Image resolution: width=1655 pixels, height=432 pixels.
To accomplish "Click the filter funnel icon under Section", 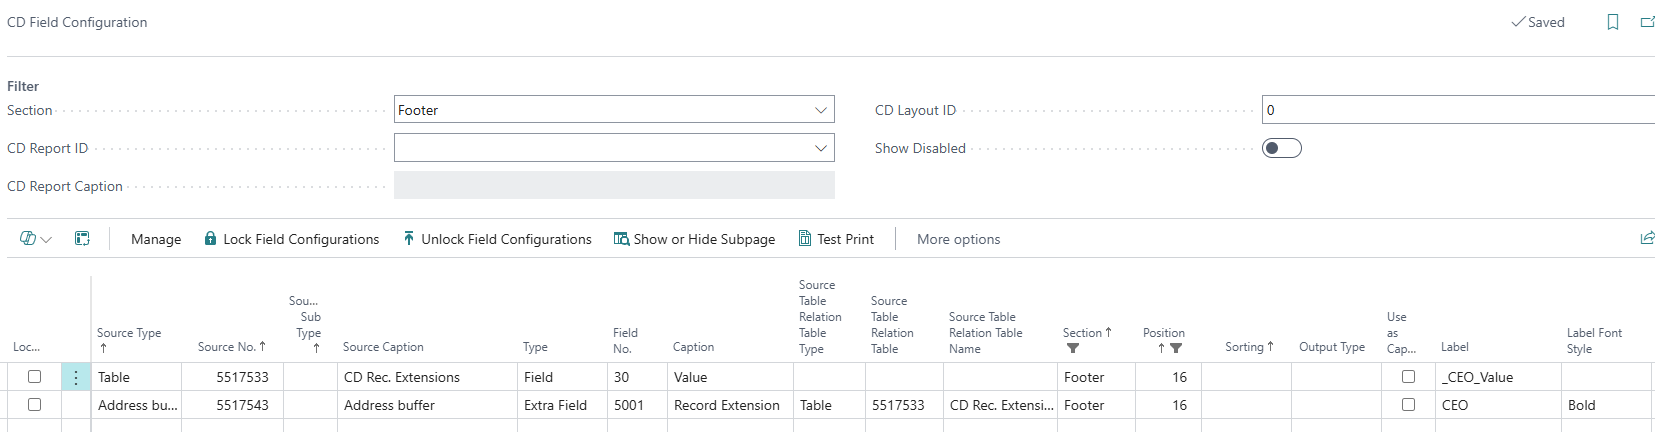I will (1073, 349).
